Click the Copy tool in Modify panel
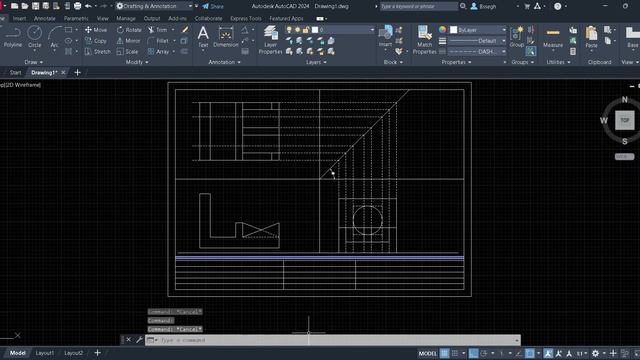640x360 pixels. [x=96, y=41]
